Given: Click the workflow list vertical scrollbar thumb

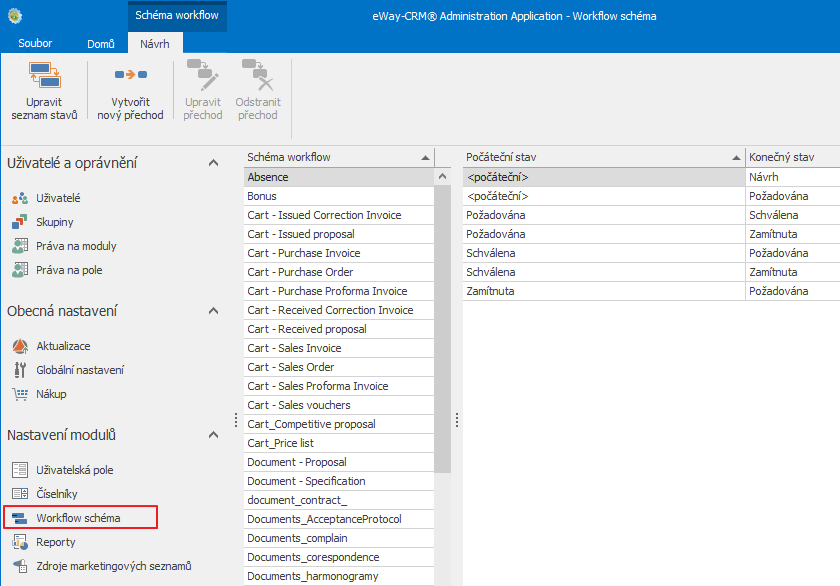Looking at the screenshot, I should [x=442, y=329].
